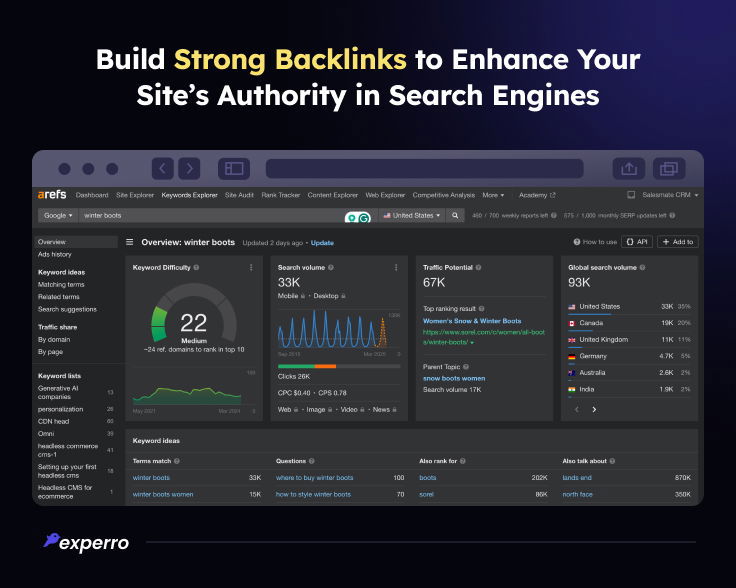Go to next countries page arrow
Image resolution: width=736 pixels, height=588 pixels.
pyautogui.click(x=594, y=409)
